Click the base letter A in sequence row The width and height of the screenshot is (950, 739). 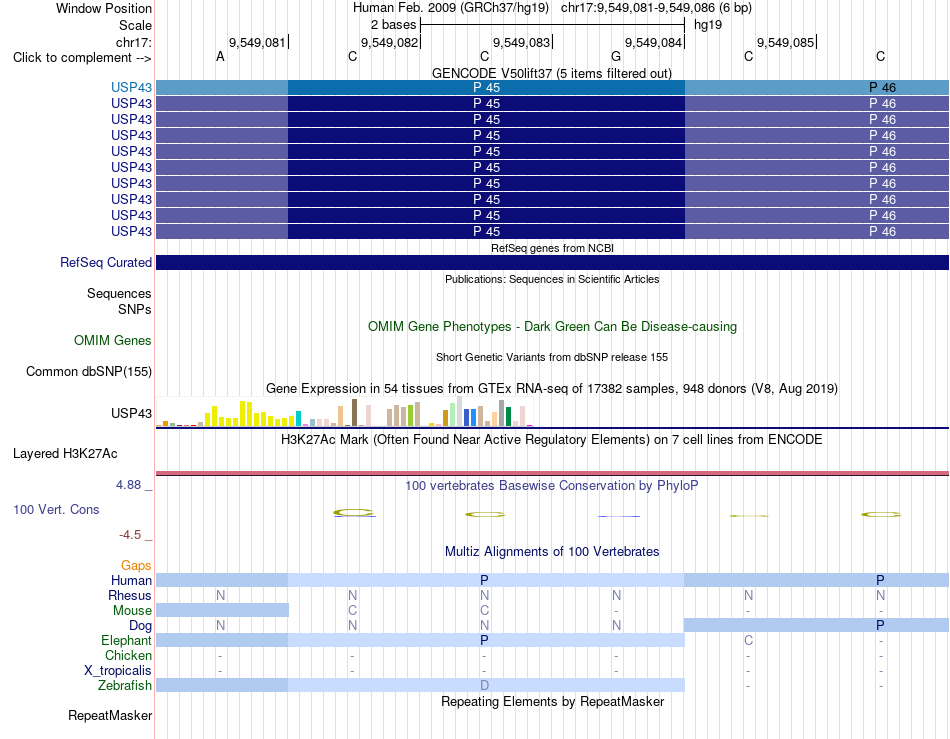(x=221, y=57)
